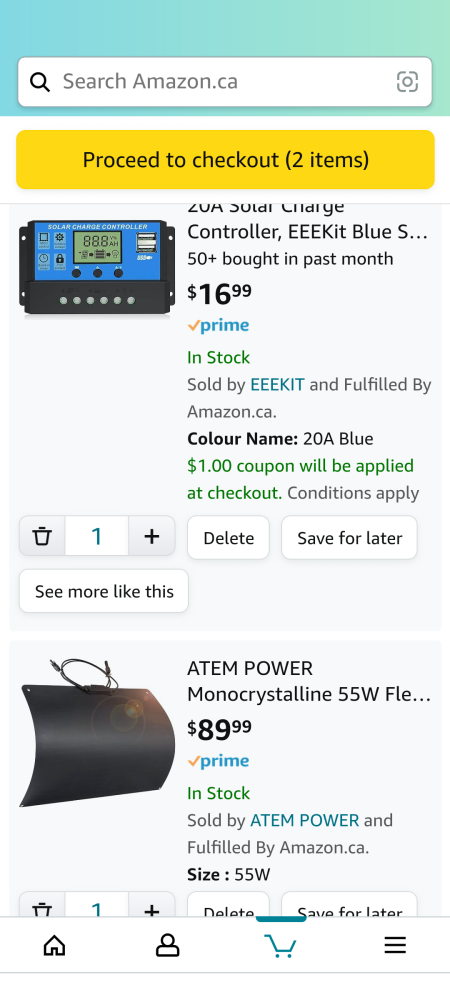Tap the camera scan icon in search bar
This screenshot has width=450, height=1000.
click(407, 82)
